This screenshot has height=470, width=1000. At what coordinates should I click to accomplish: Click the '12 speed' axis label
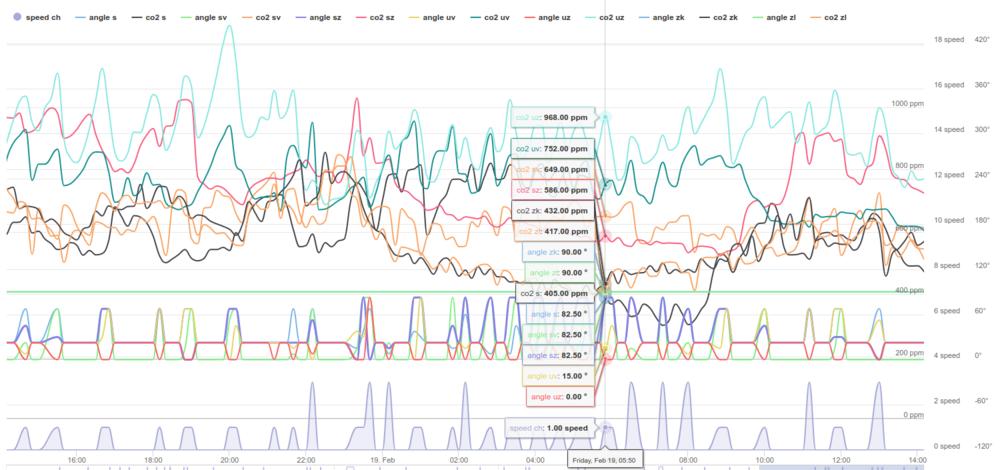[x=949, y=175]
